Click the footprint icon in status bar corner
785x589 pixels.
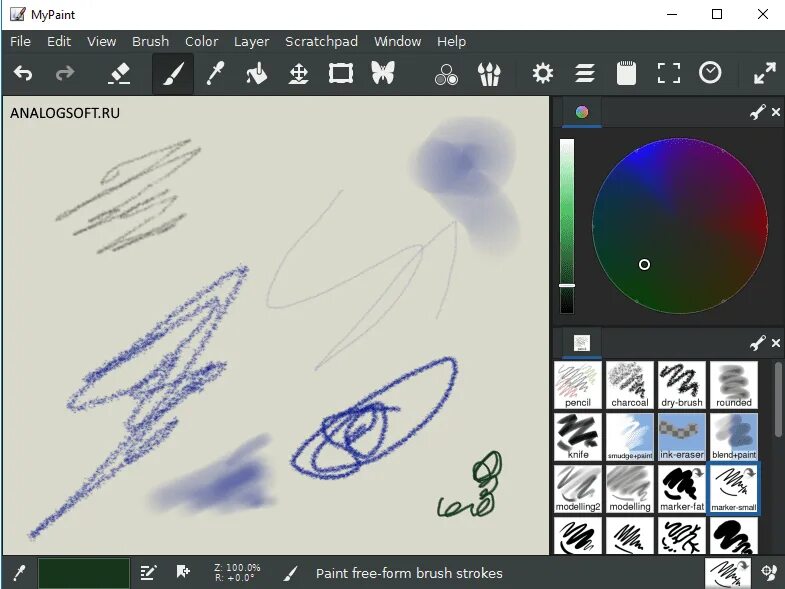click(x=769, y=572)
